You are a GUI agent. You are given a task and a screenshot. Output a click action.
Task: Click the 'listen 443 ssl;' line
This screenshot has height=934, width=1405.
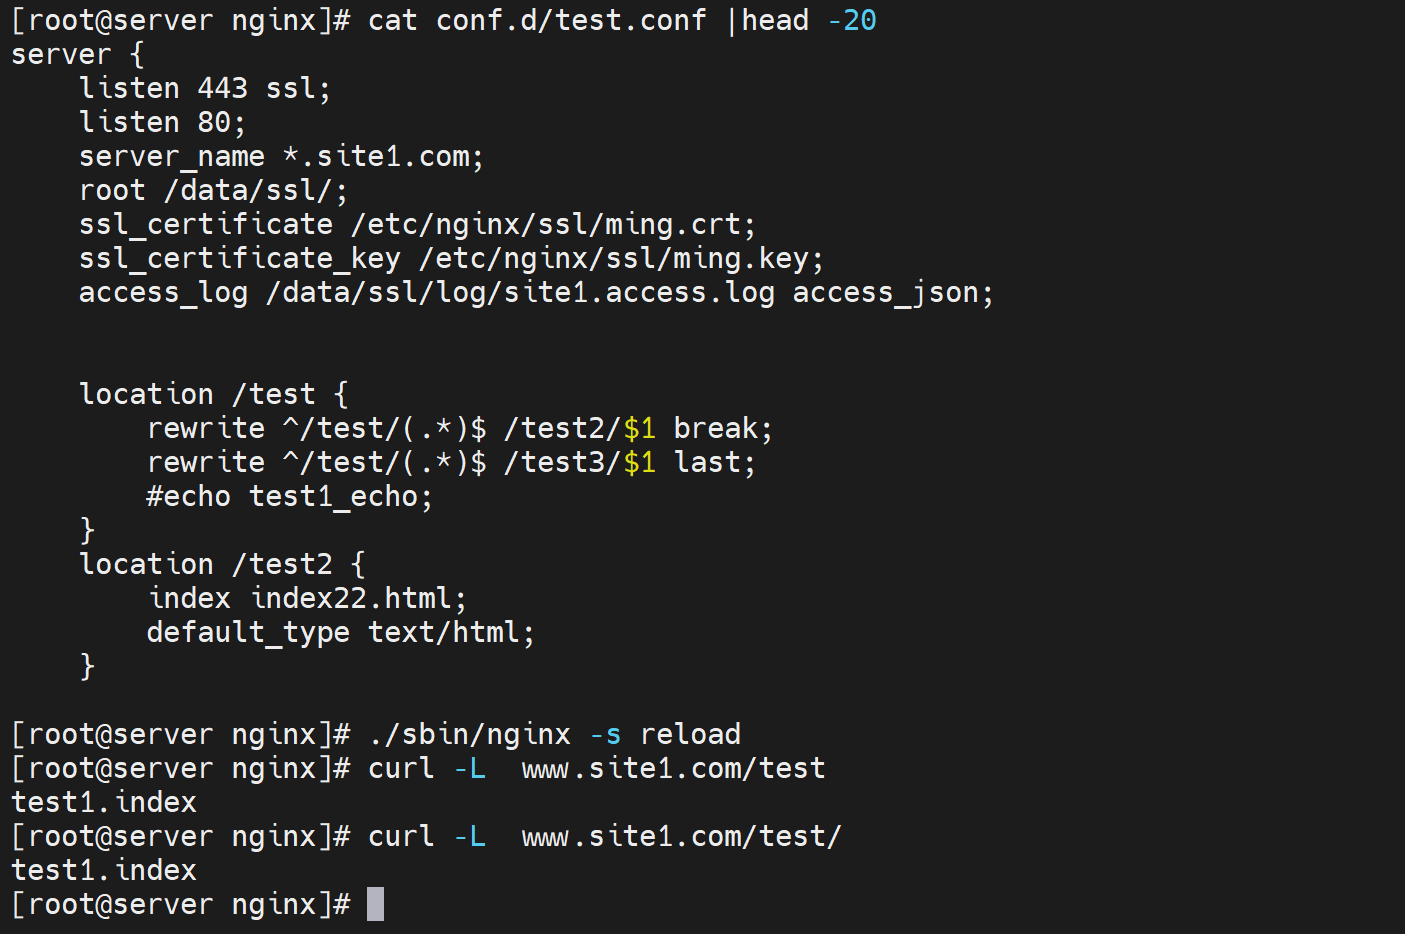[204, 88]
